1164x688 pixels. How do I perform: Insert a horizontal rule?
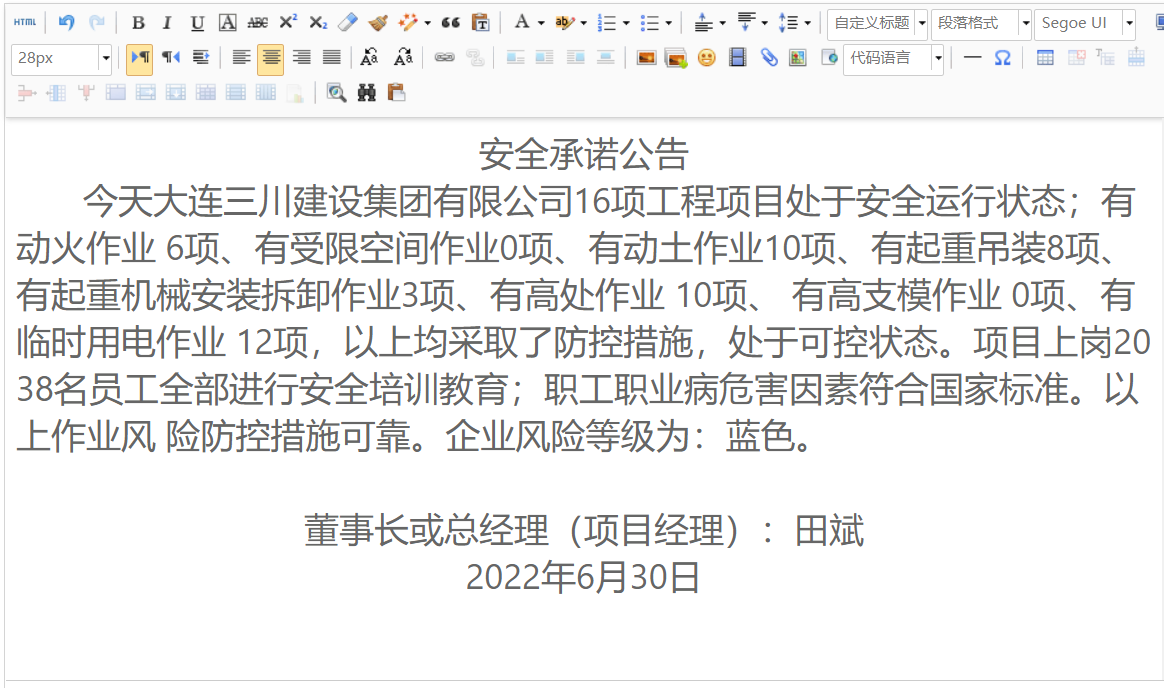point(972,58)
